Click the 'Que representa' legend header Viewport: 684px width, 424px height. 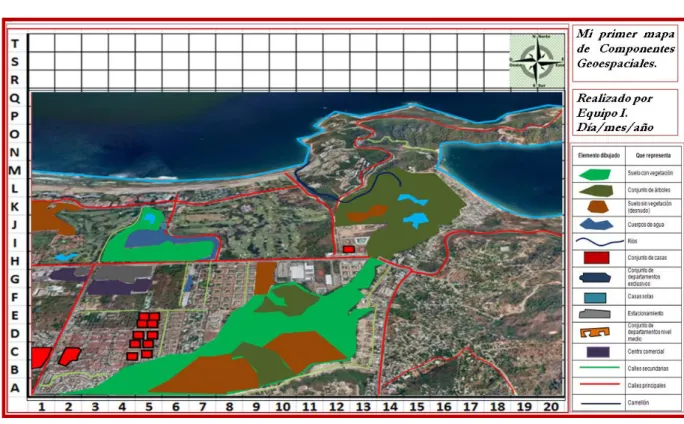click(x=653, y=155)
